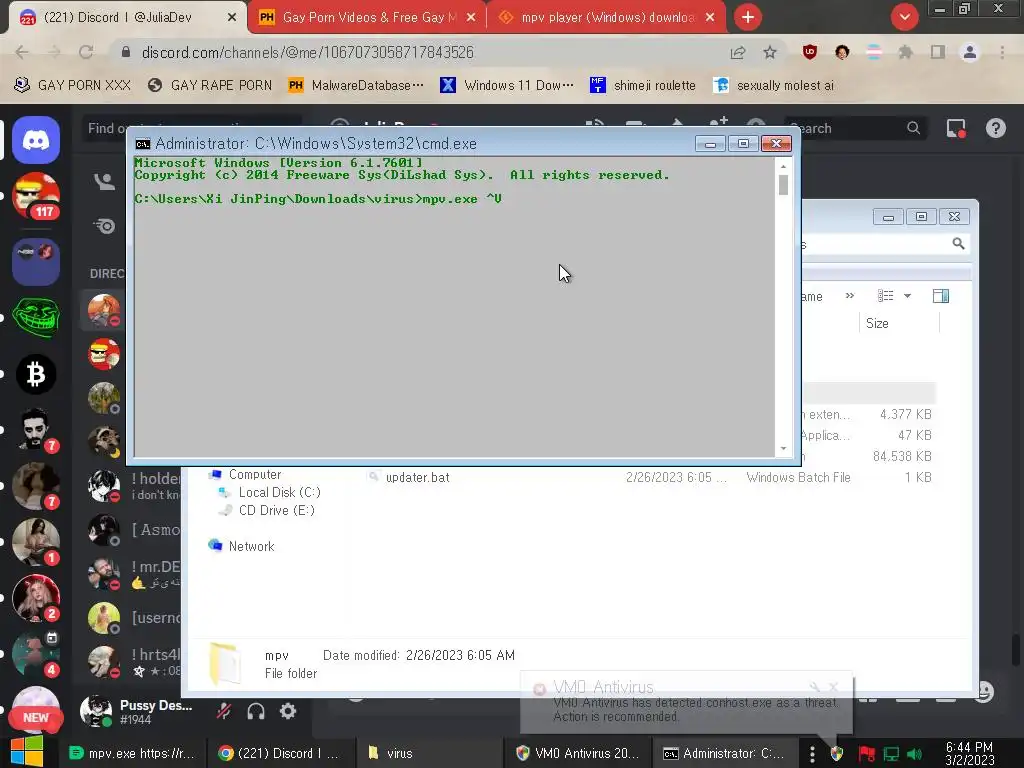Close the mpv player download tab
This screenshot has width=1024, height=768.
click(x=710, y=18)
